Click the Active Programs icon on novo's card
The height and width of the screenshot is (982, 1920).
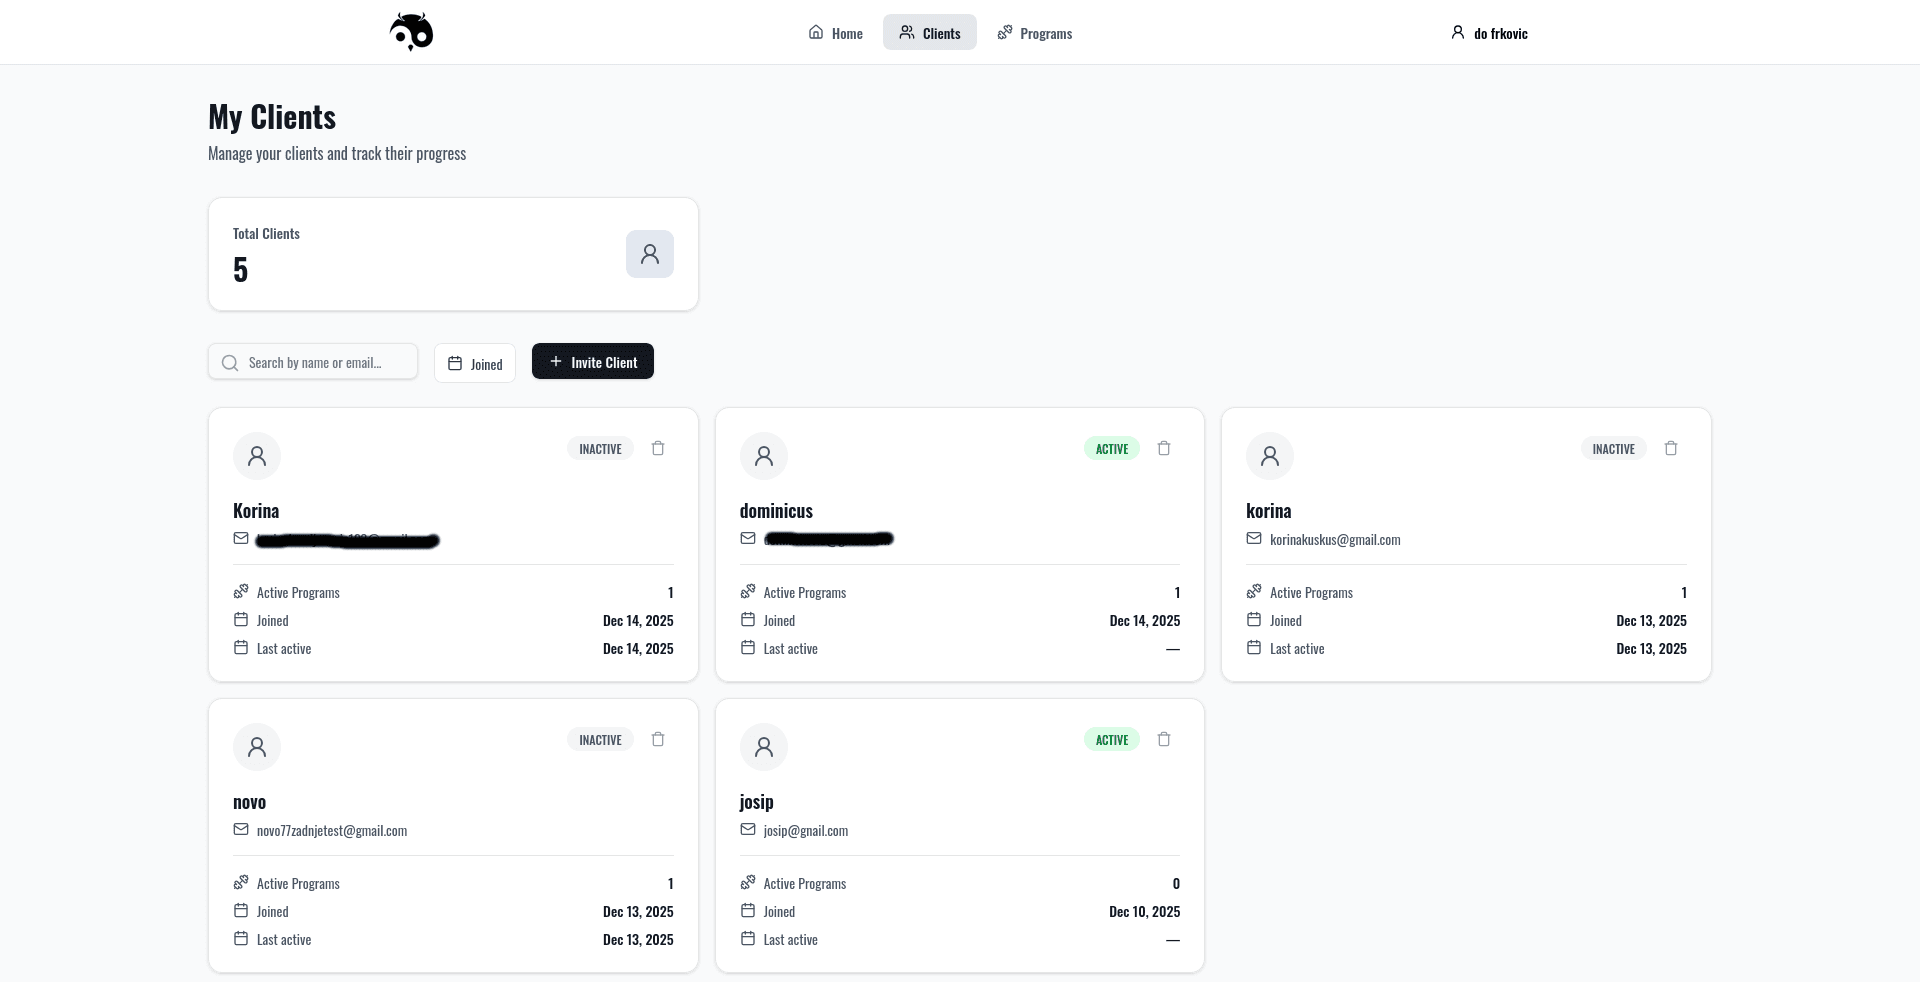(241, 882)
